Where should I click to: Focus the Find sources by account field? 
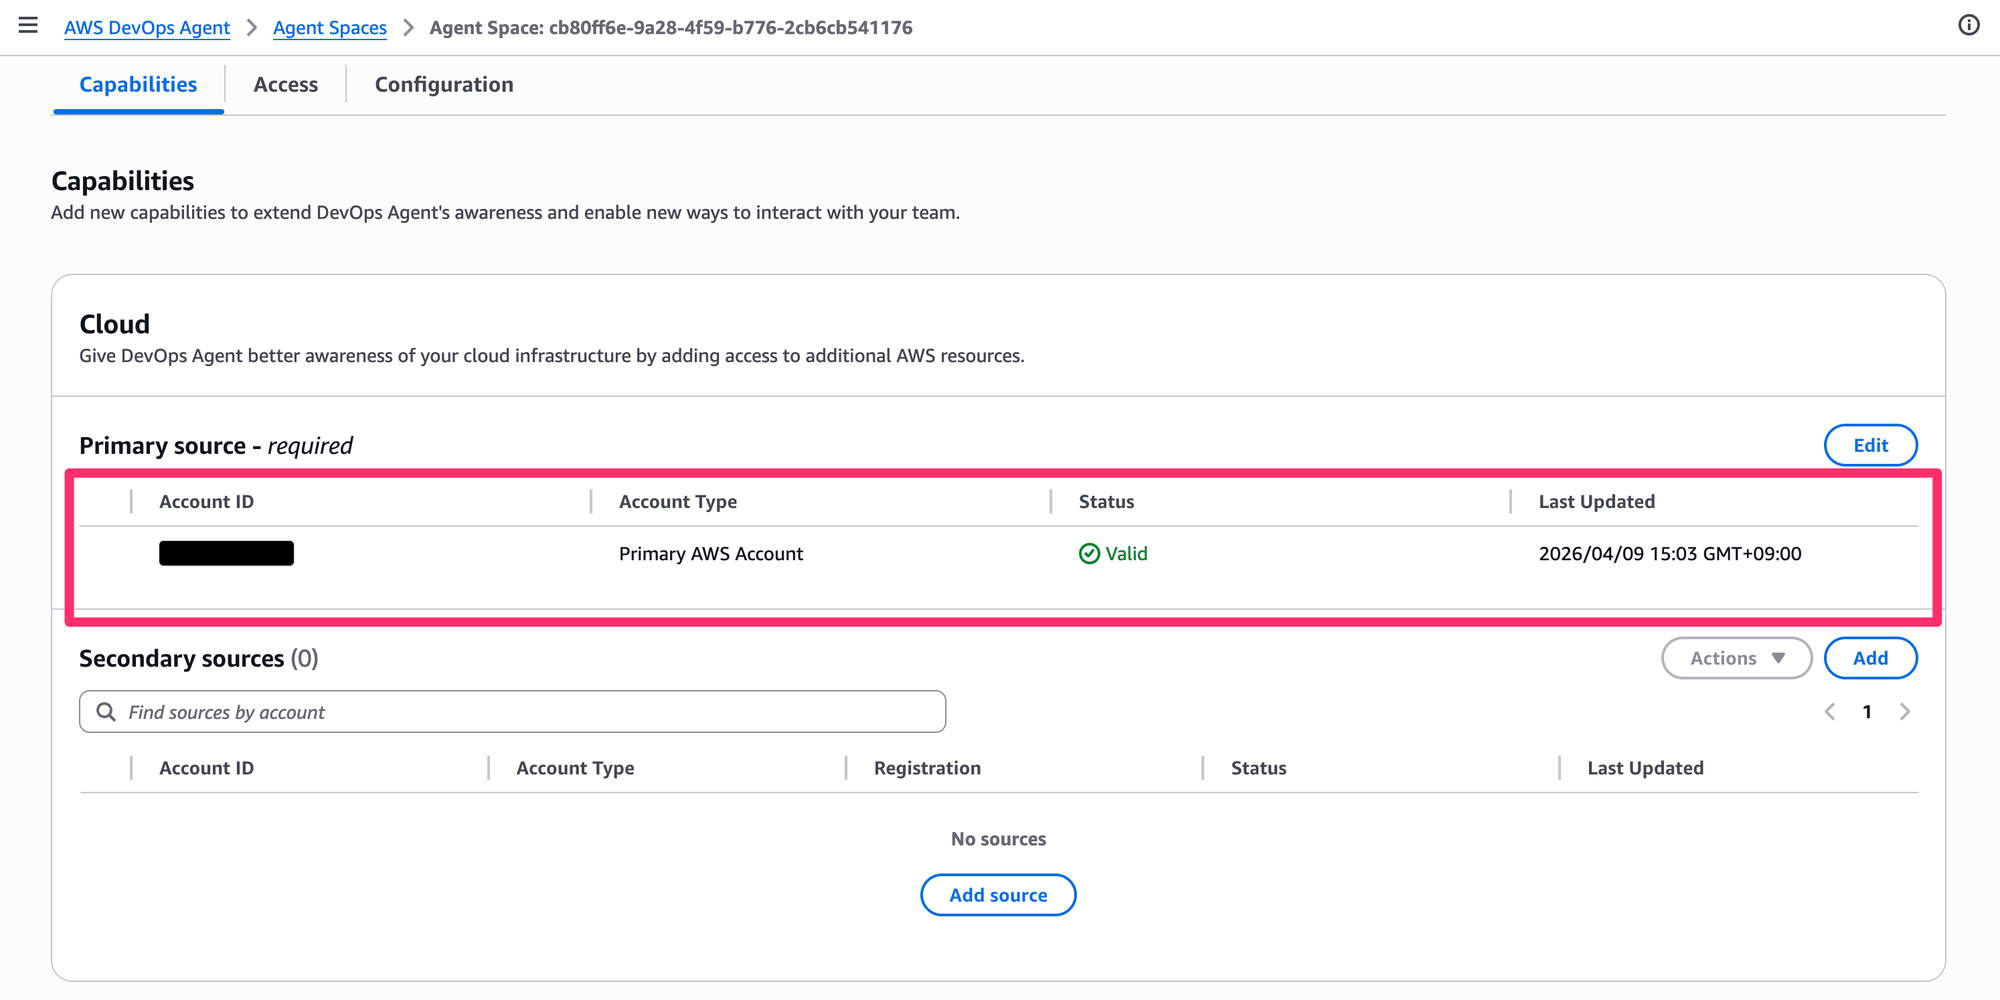click(530, 712)
